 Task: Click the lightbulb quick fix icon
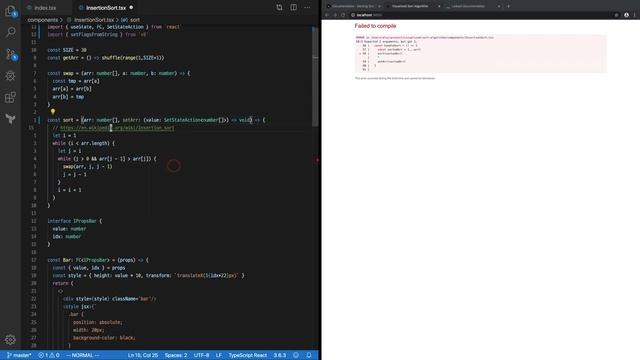click(x=53, y=111)
